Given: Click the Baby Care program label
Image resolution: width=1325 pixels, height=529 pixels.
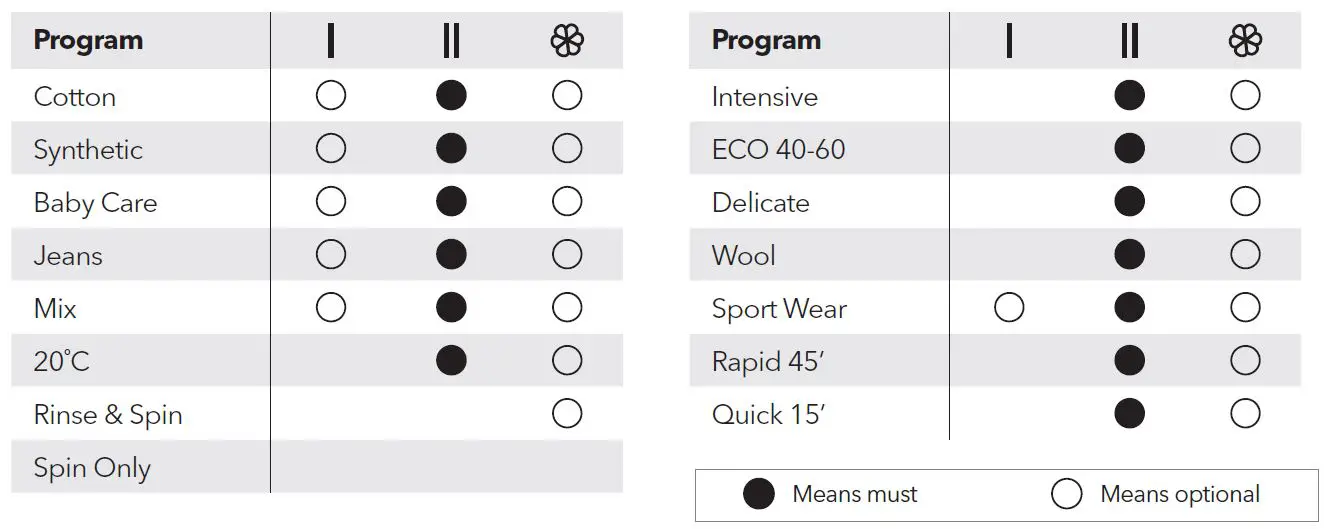Looking at the screenshot, I should (x=95, y=203).
